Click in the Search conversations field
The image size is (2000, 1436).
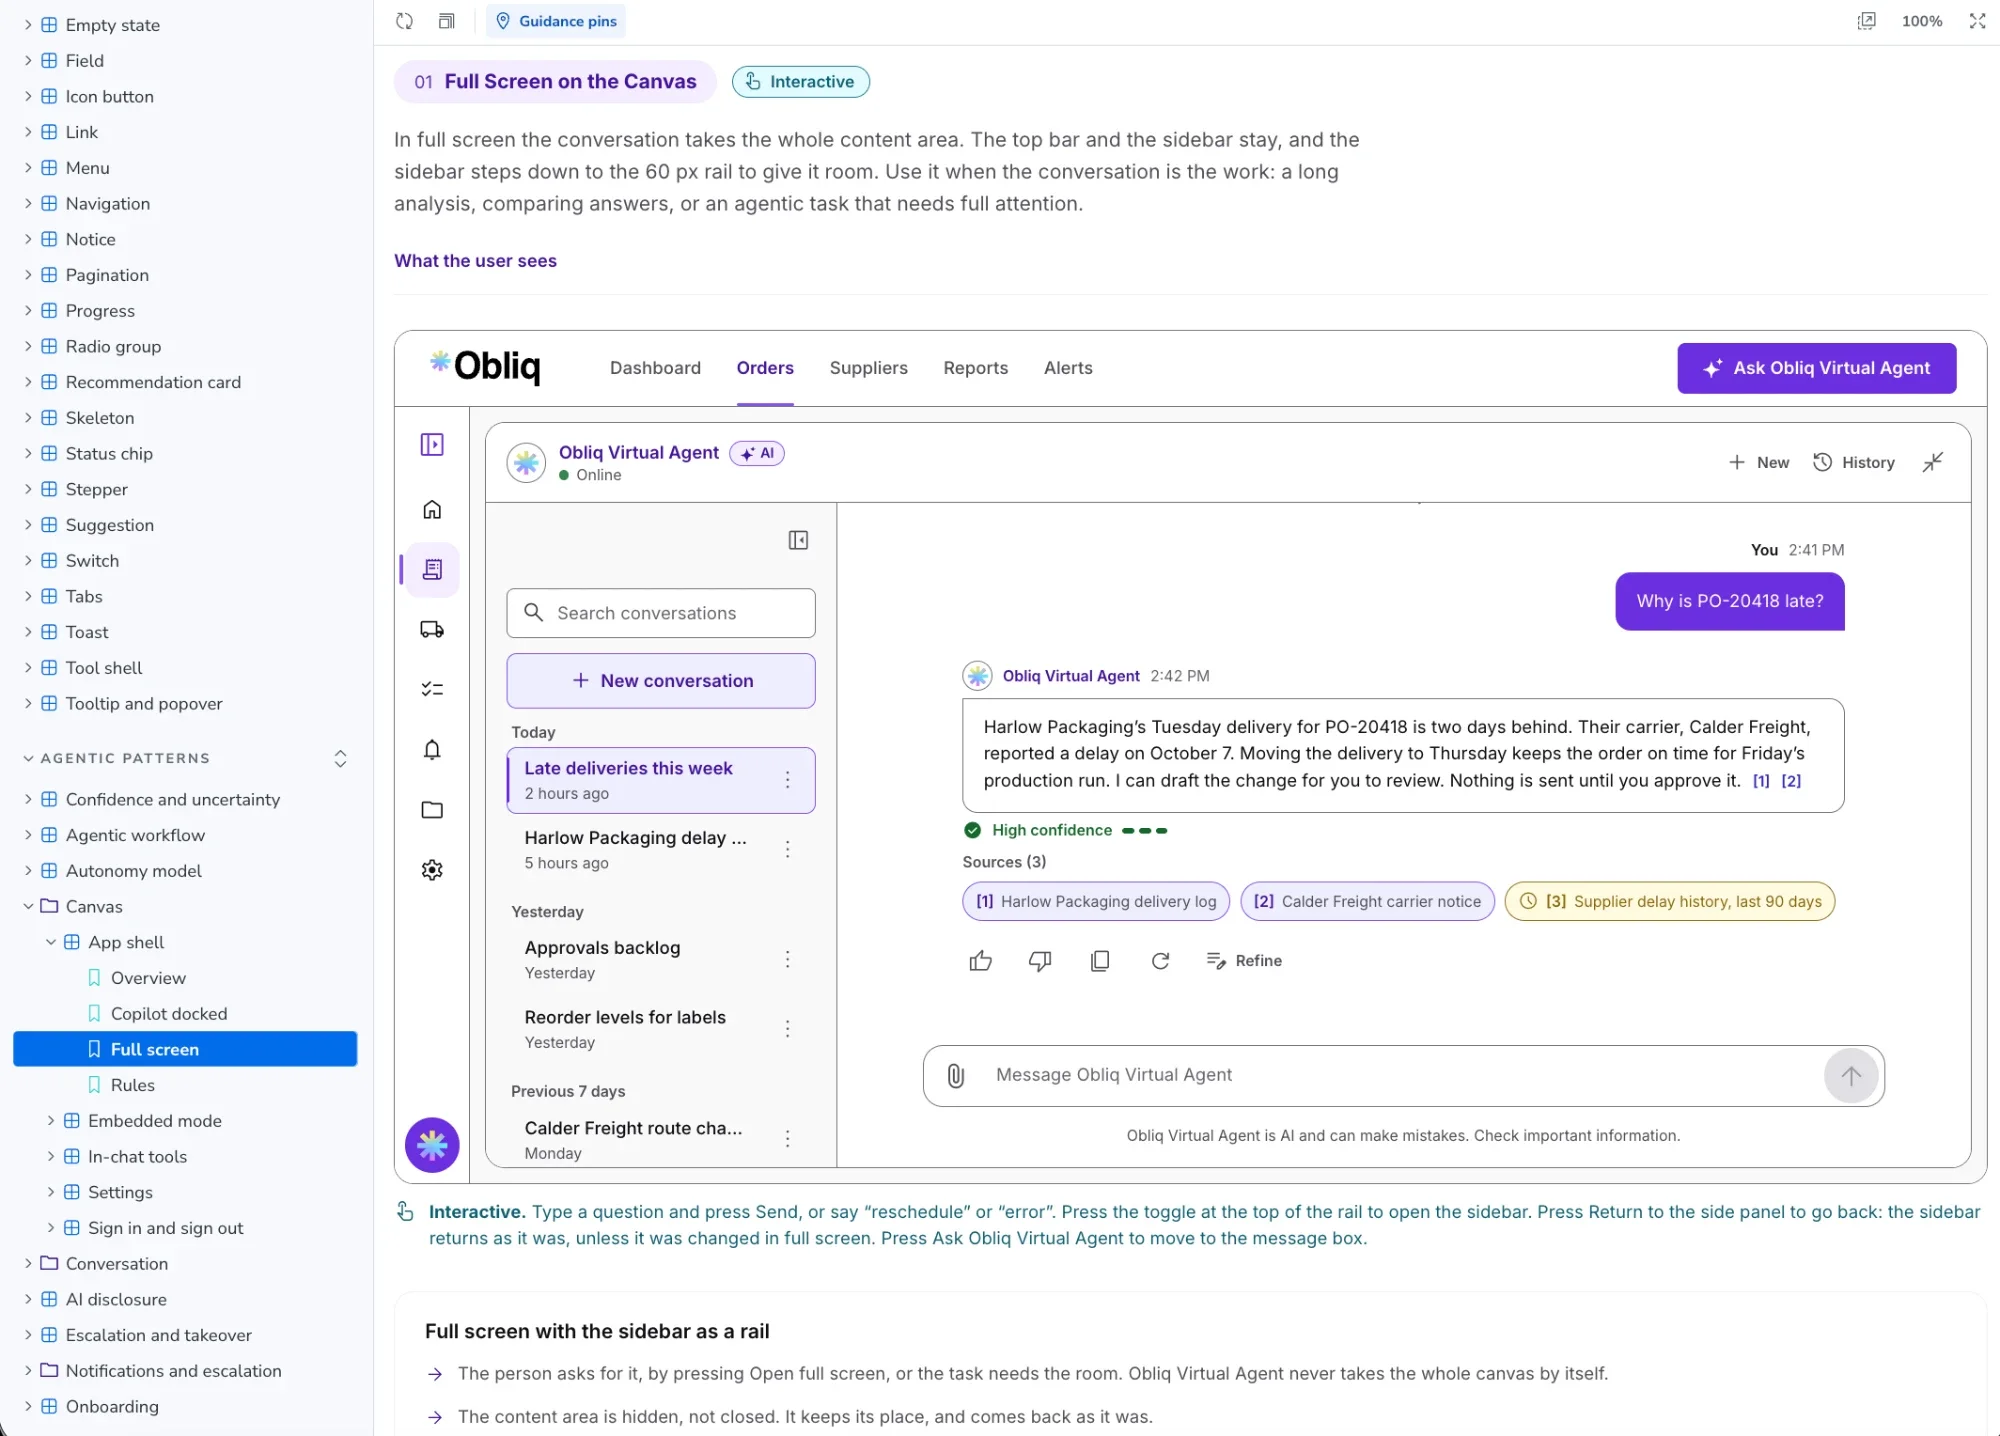661,613
